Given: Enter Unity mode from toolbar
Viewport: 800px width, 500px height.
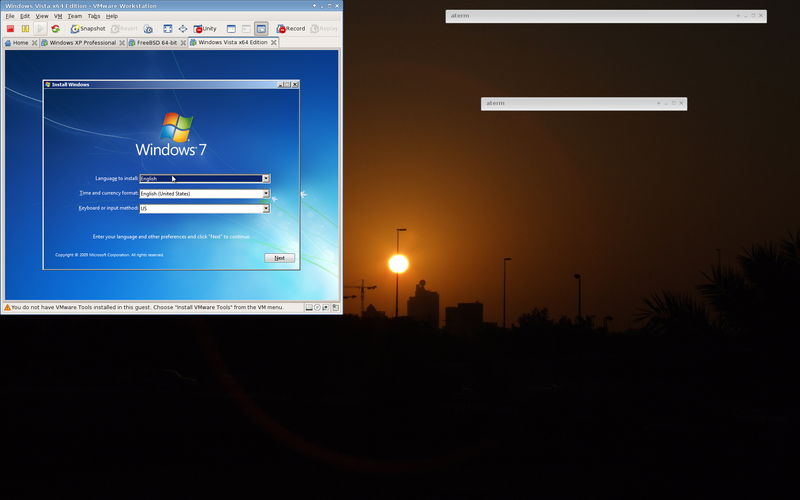Looking at the screenshot, I should (x=205, y=29).
